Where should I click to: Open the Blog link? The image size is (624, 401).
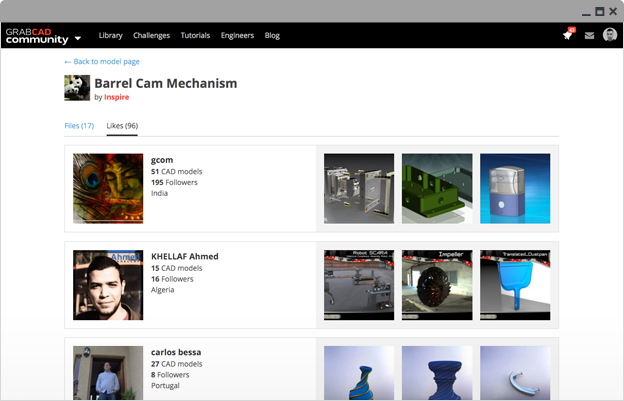[x=272, y=36]
